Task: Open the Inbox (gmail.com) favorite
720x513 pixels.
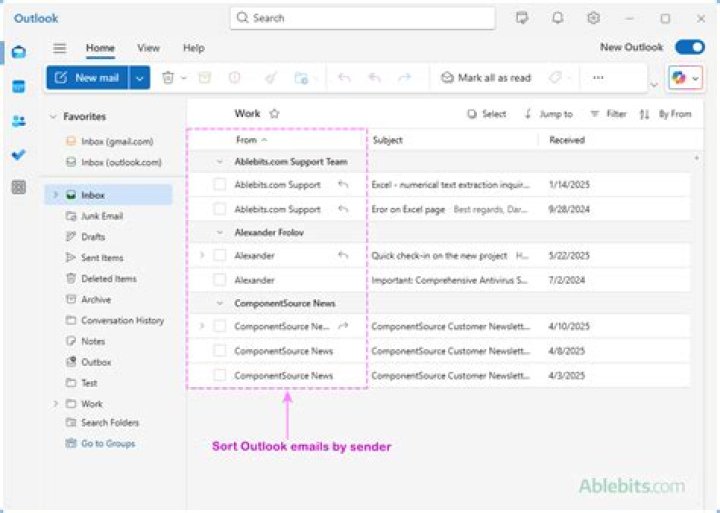Action: tap(110, 141)
